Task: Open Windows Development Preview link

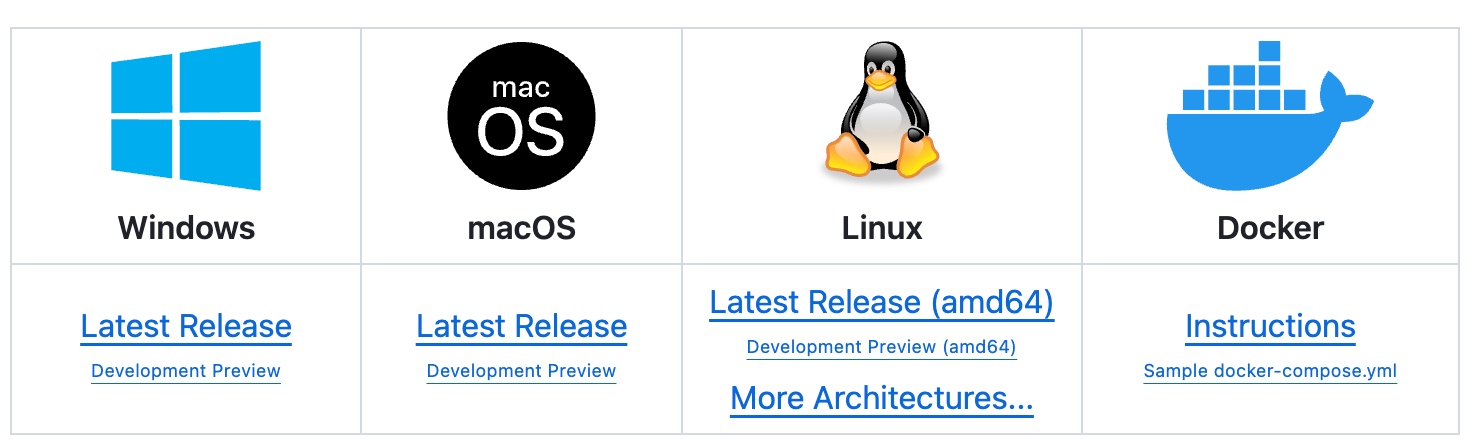Action: pos(186,371)
